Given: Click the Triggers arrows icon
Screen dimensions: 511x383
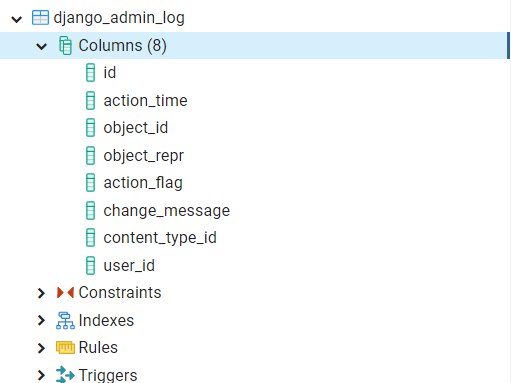Looking at the screenshot, I should click(65, 375).
